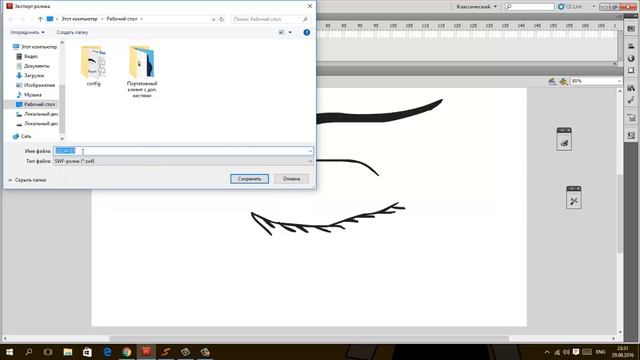Open the dock icon below Motion Presets

tap(631, 118)
